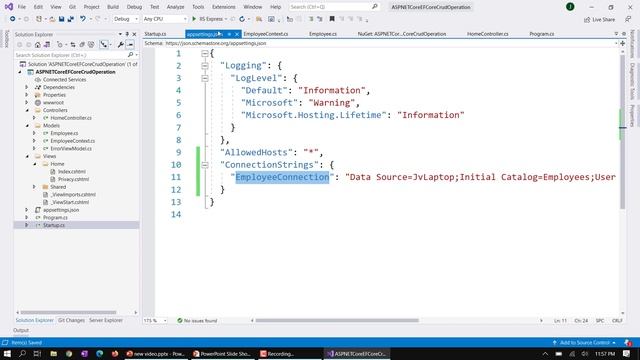Image resolution: width=640 pixels, height=360 pixels.
Task: Close the appsettings.json tab
Action: pyautogui.click(x=237, y=34)
